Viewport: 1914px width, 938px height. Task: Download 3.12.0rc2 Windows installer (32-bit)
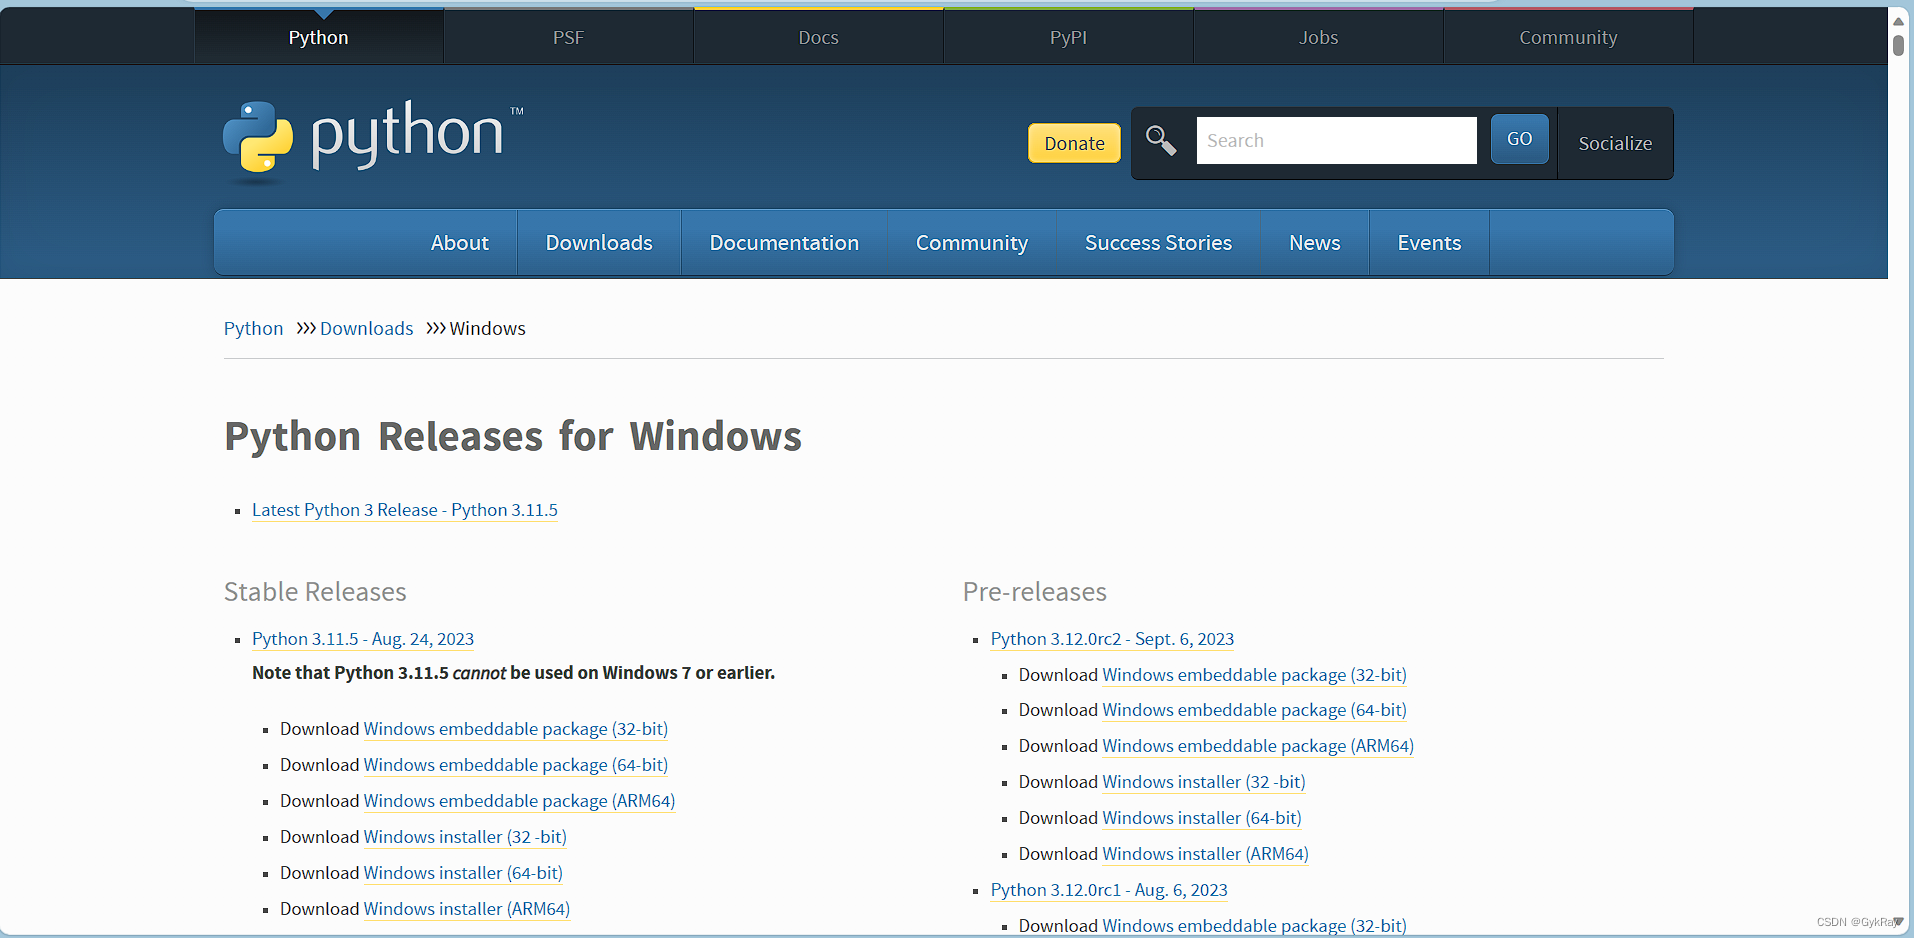click(x=1204, y=782)
